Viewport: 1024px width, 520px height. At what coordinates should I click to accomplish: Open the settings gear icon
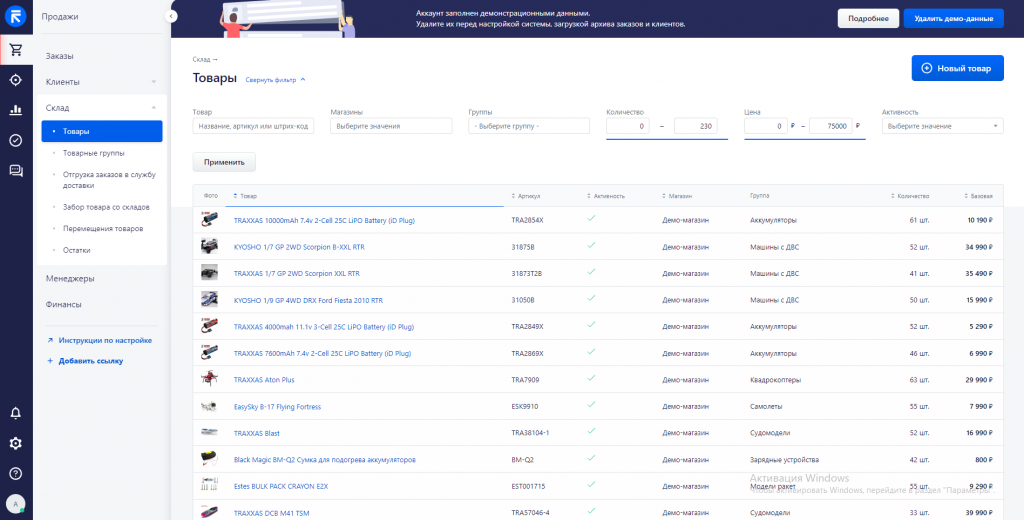[15, 443]
